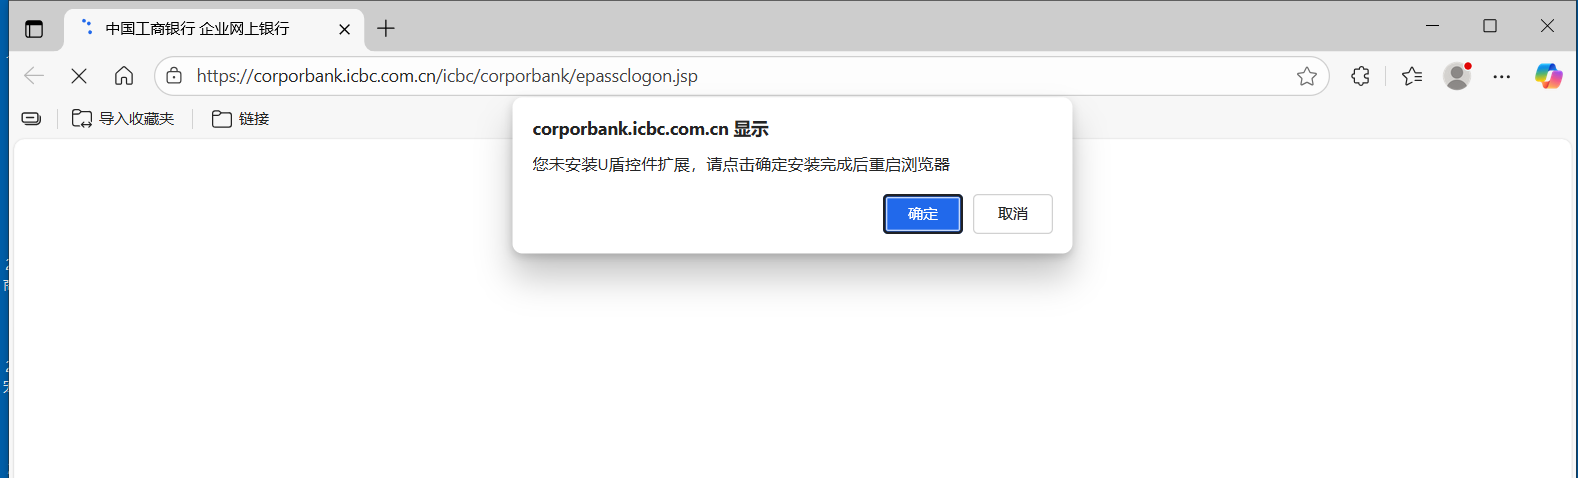Open the Favorites list icon
Screen dimensions: 1578x478
pos(1412,76)
